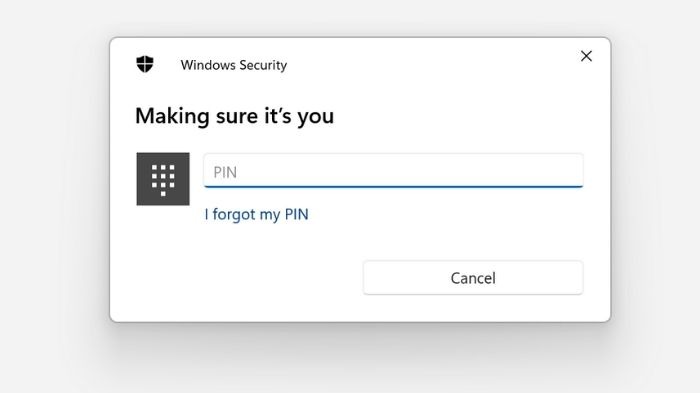Select the dark keypad tile beside PIN field
This screenshot has height=393, width=700.
pos(163,179)
